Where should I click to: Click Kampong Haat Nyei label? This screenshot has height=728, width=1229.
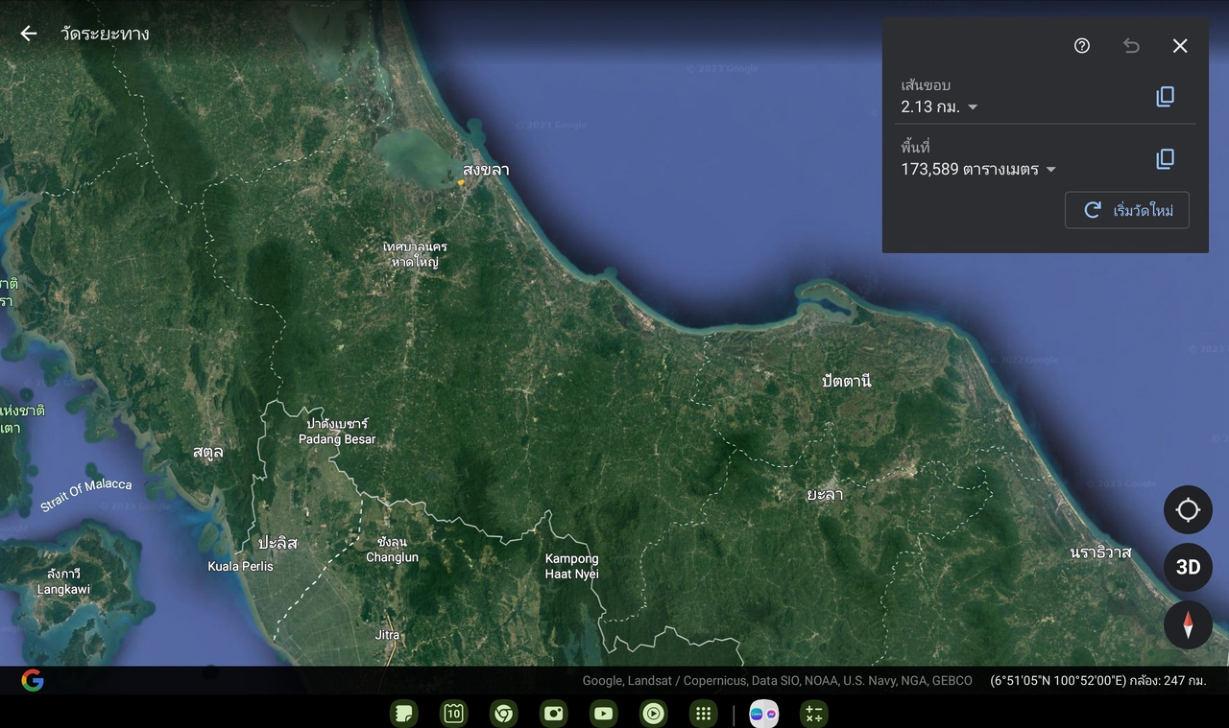572,566
